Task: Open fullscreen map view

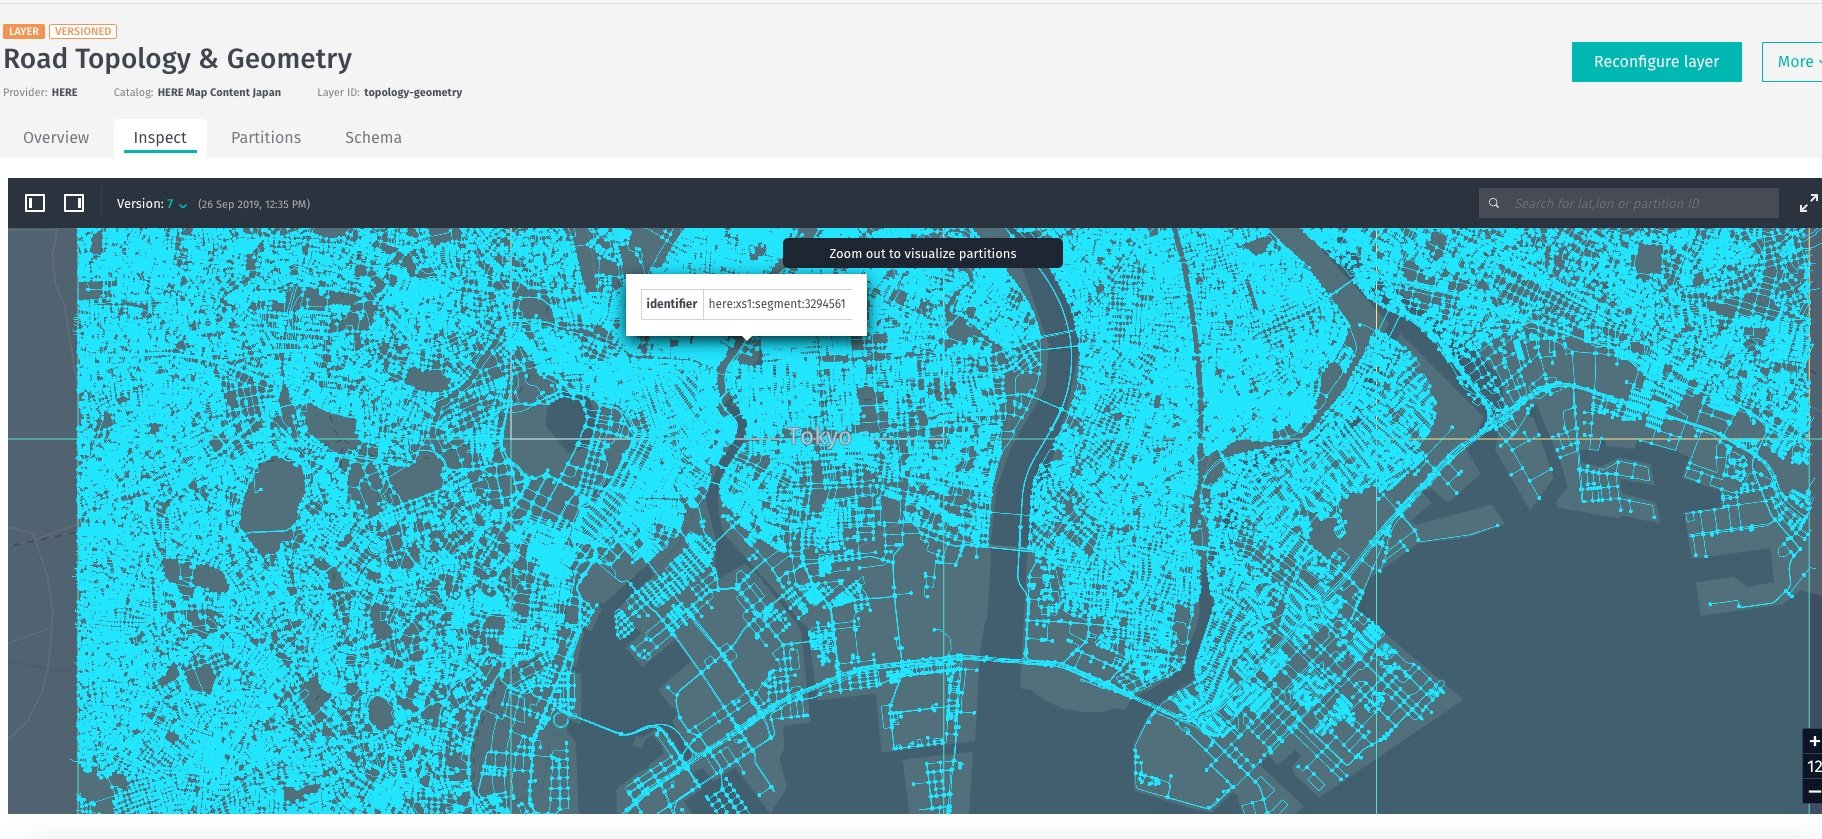Action: click(x=1808, y=204)
